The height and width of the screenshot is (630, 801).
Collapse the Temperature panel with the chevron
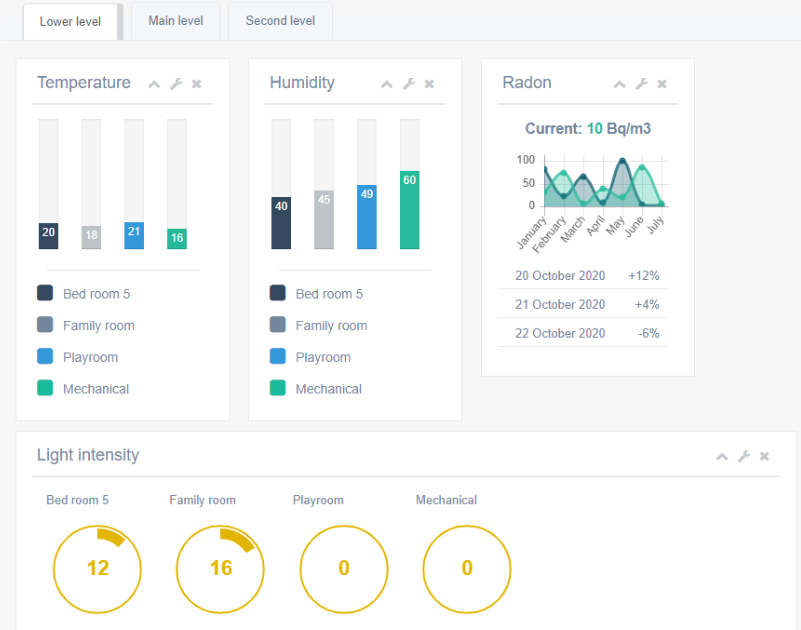click(154, 84)
